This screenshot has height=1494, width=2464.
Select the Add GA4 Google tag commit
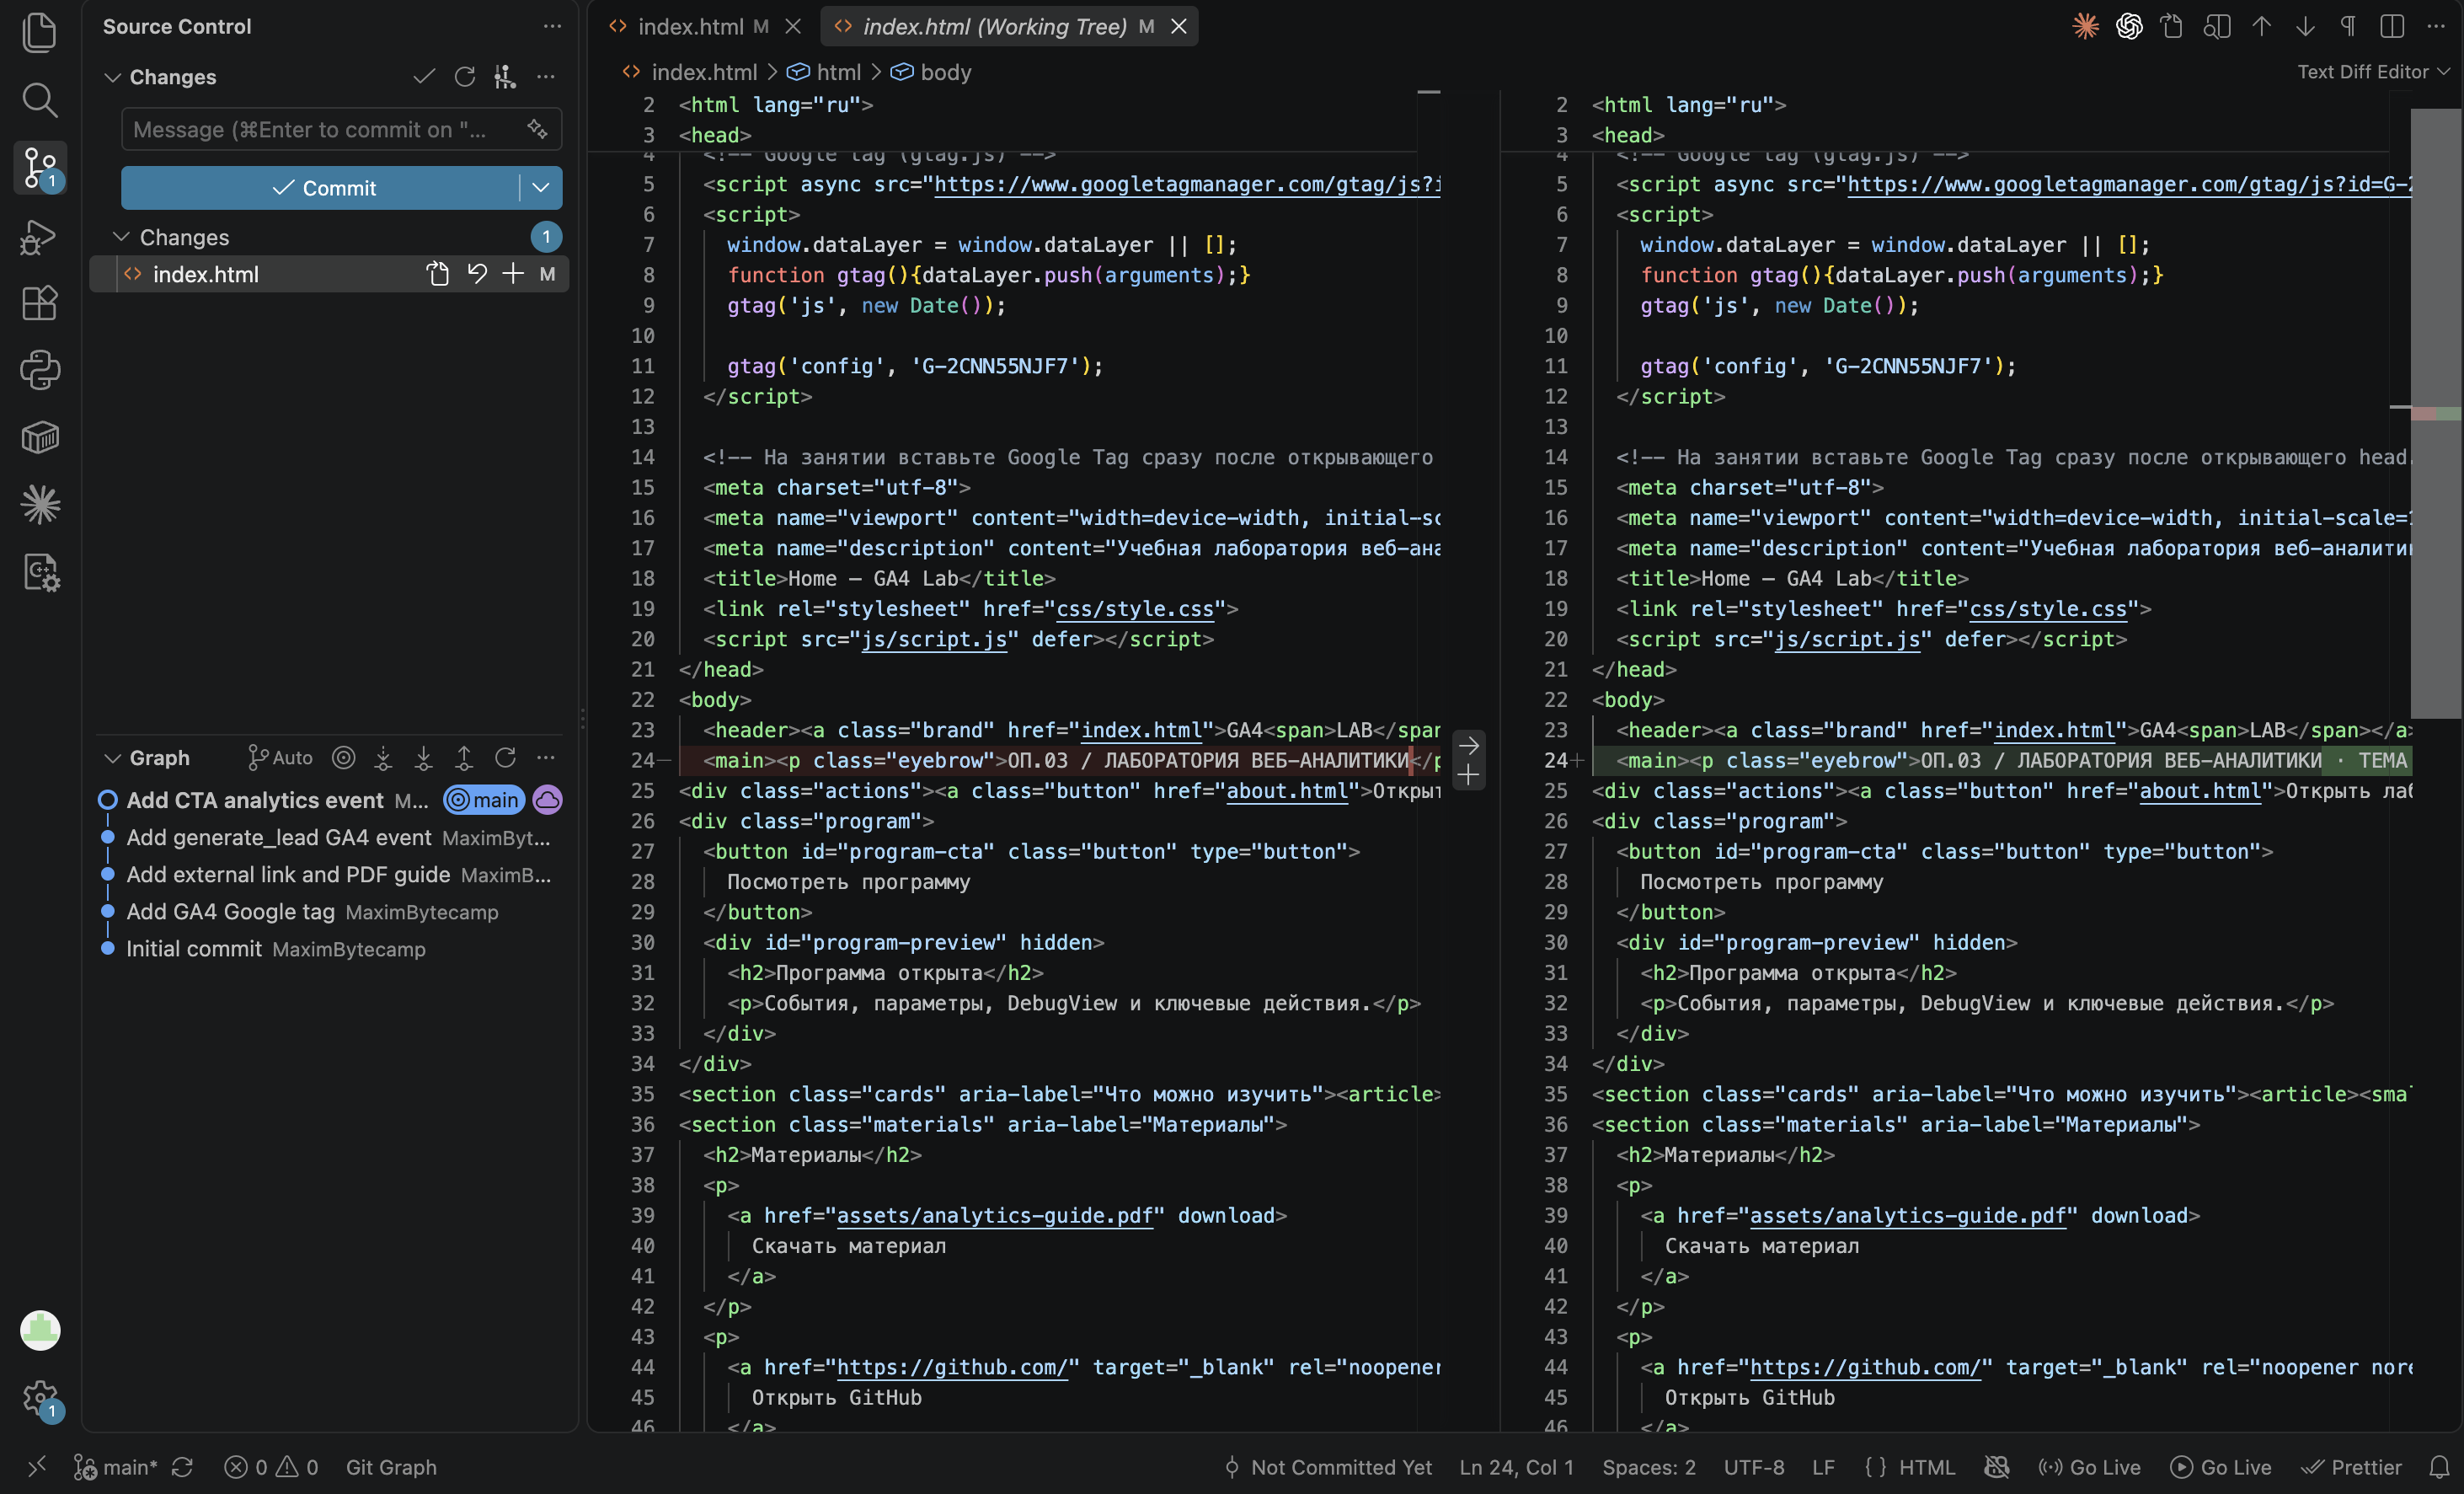coord(231,912)
